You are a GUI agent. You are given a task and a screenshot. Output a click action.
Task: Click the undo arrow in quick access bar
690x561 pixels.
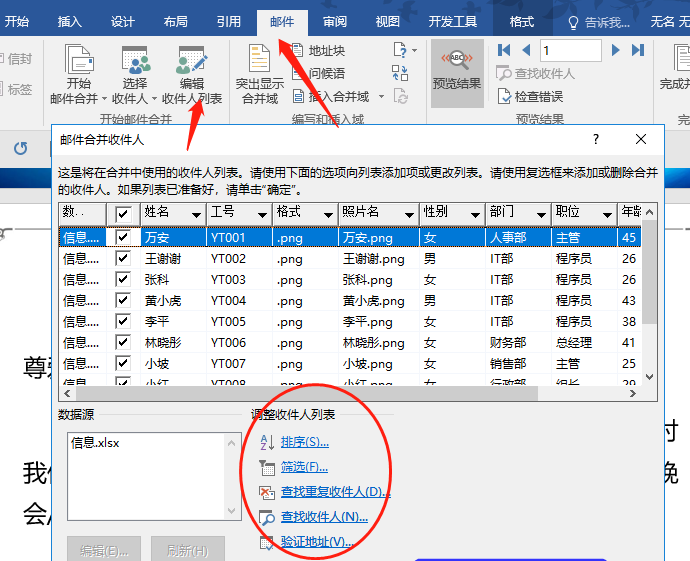point(21,148)
